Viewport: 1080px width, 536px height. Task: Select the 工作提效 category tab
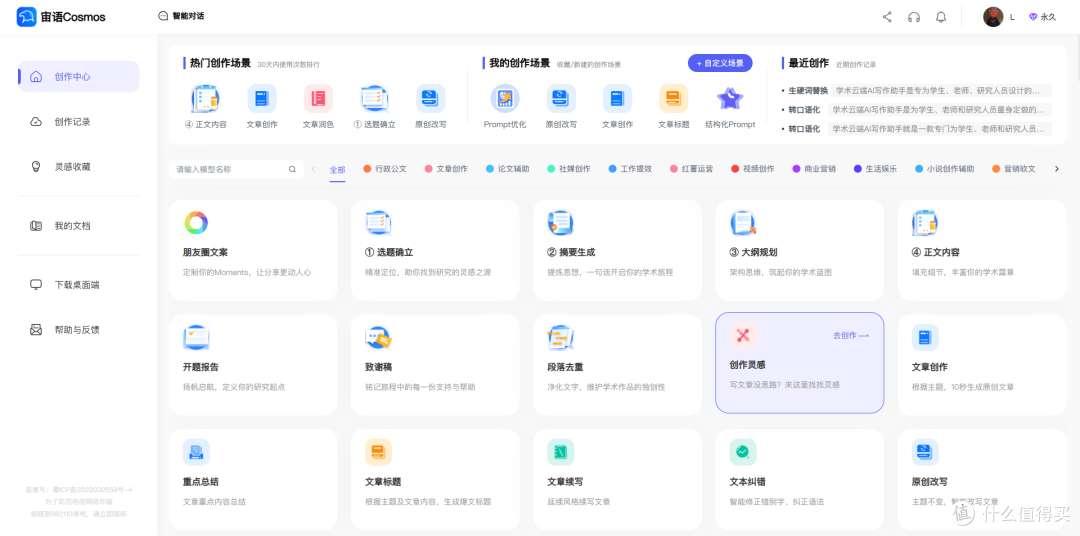click(x=630, y=169)
